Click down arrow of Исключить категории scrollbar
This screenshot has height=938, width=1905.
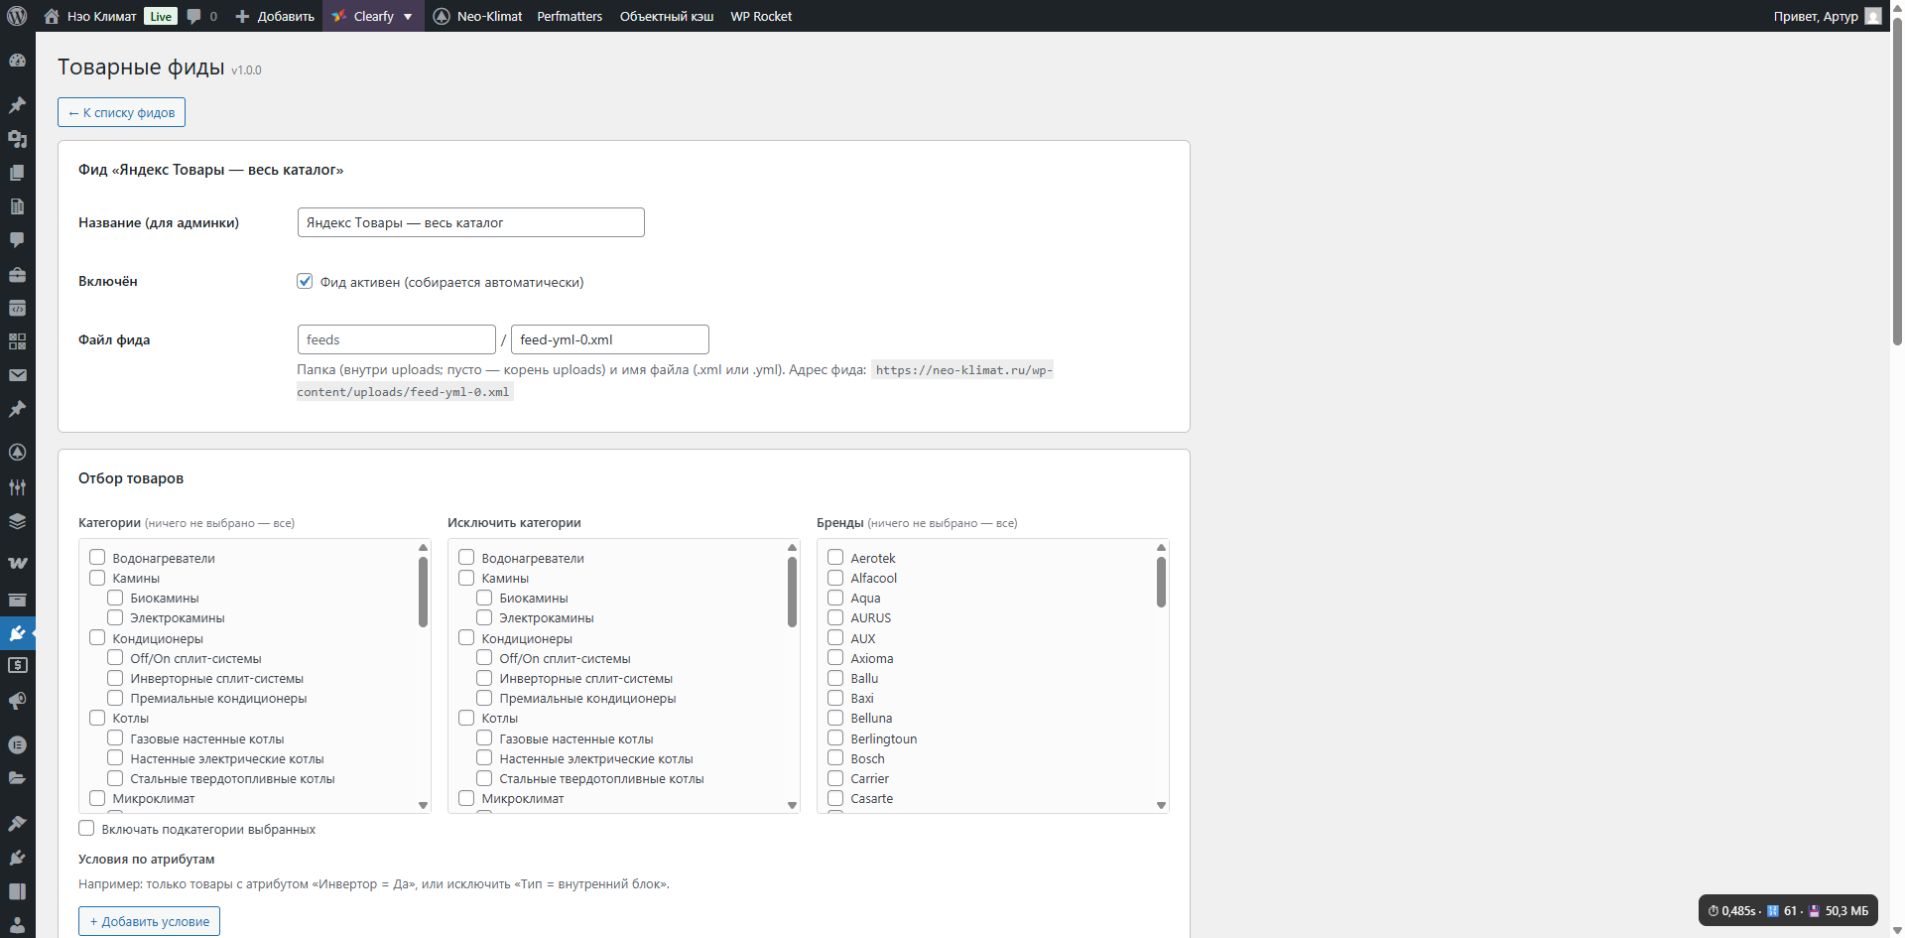coord(792,805)
